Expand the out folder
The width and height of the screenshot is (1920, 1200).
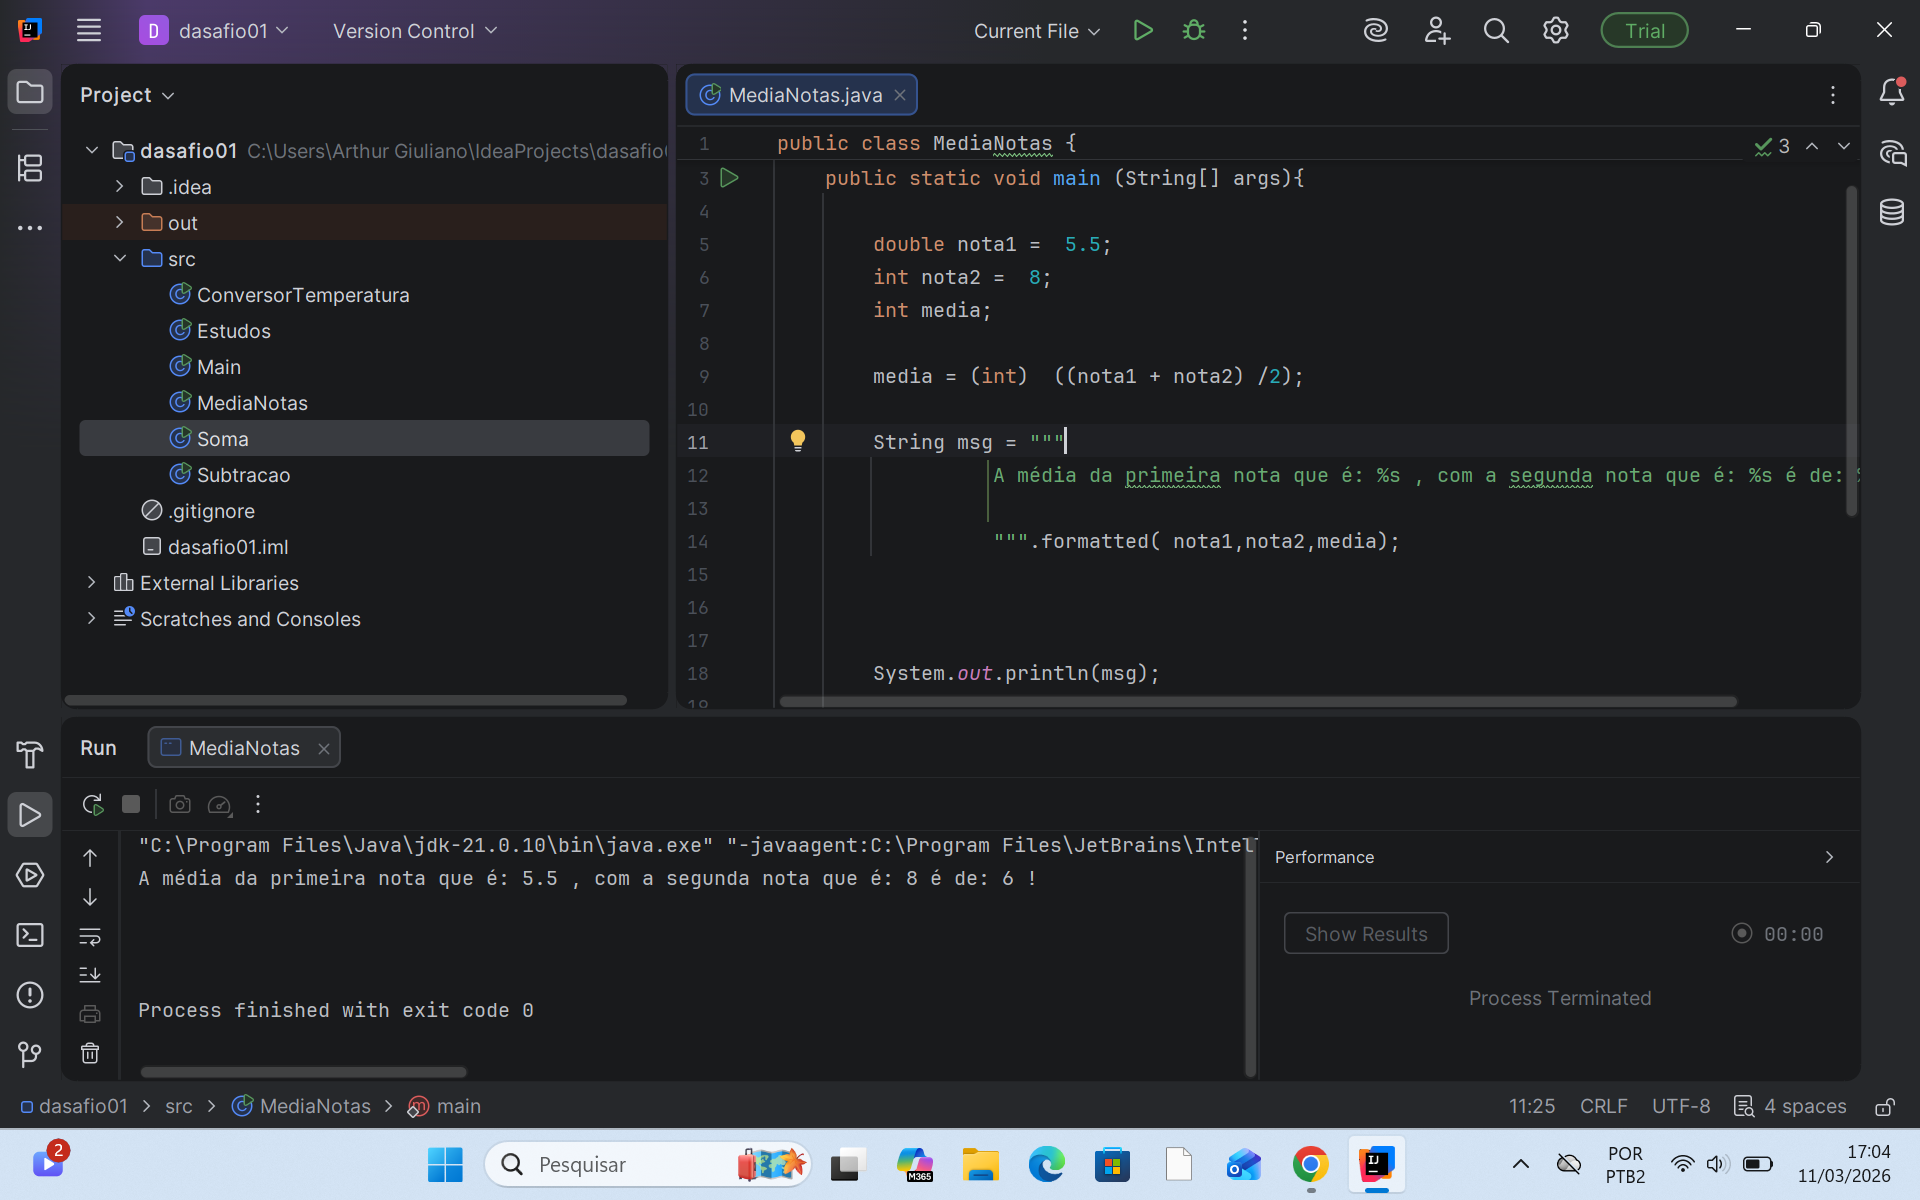click(120, 222)
